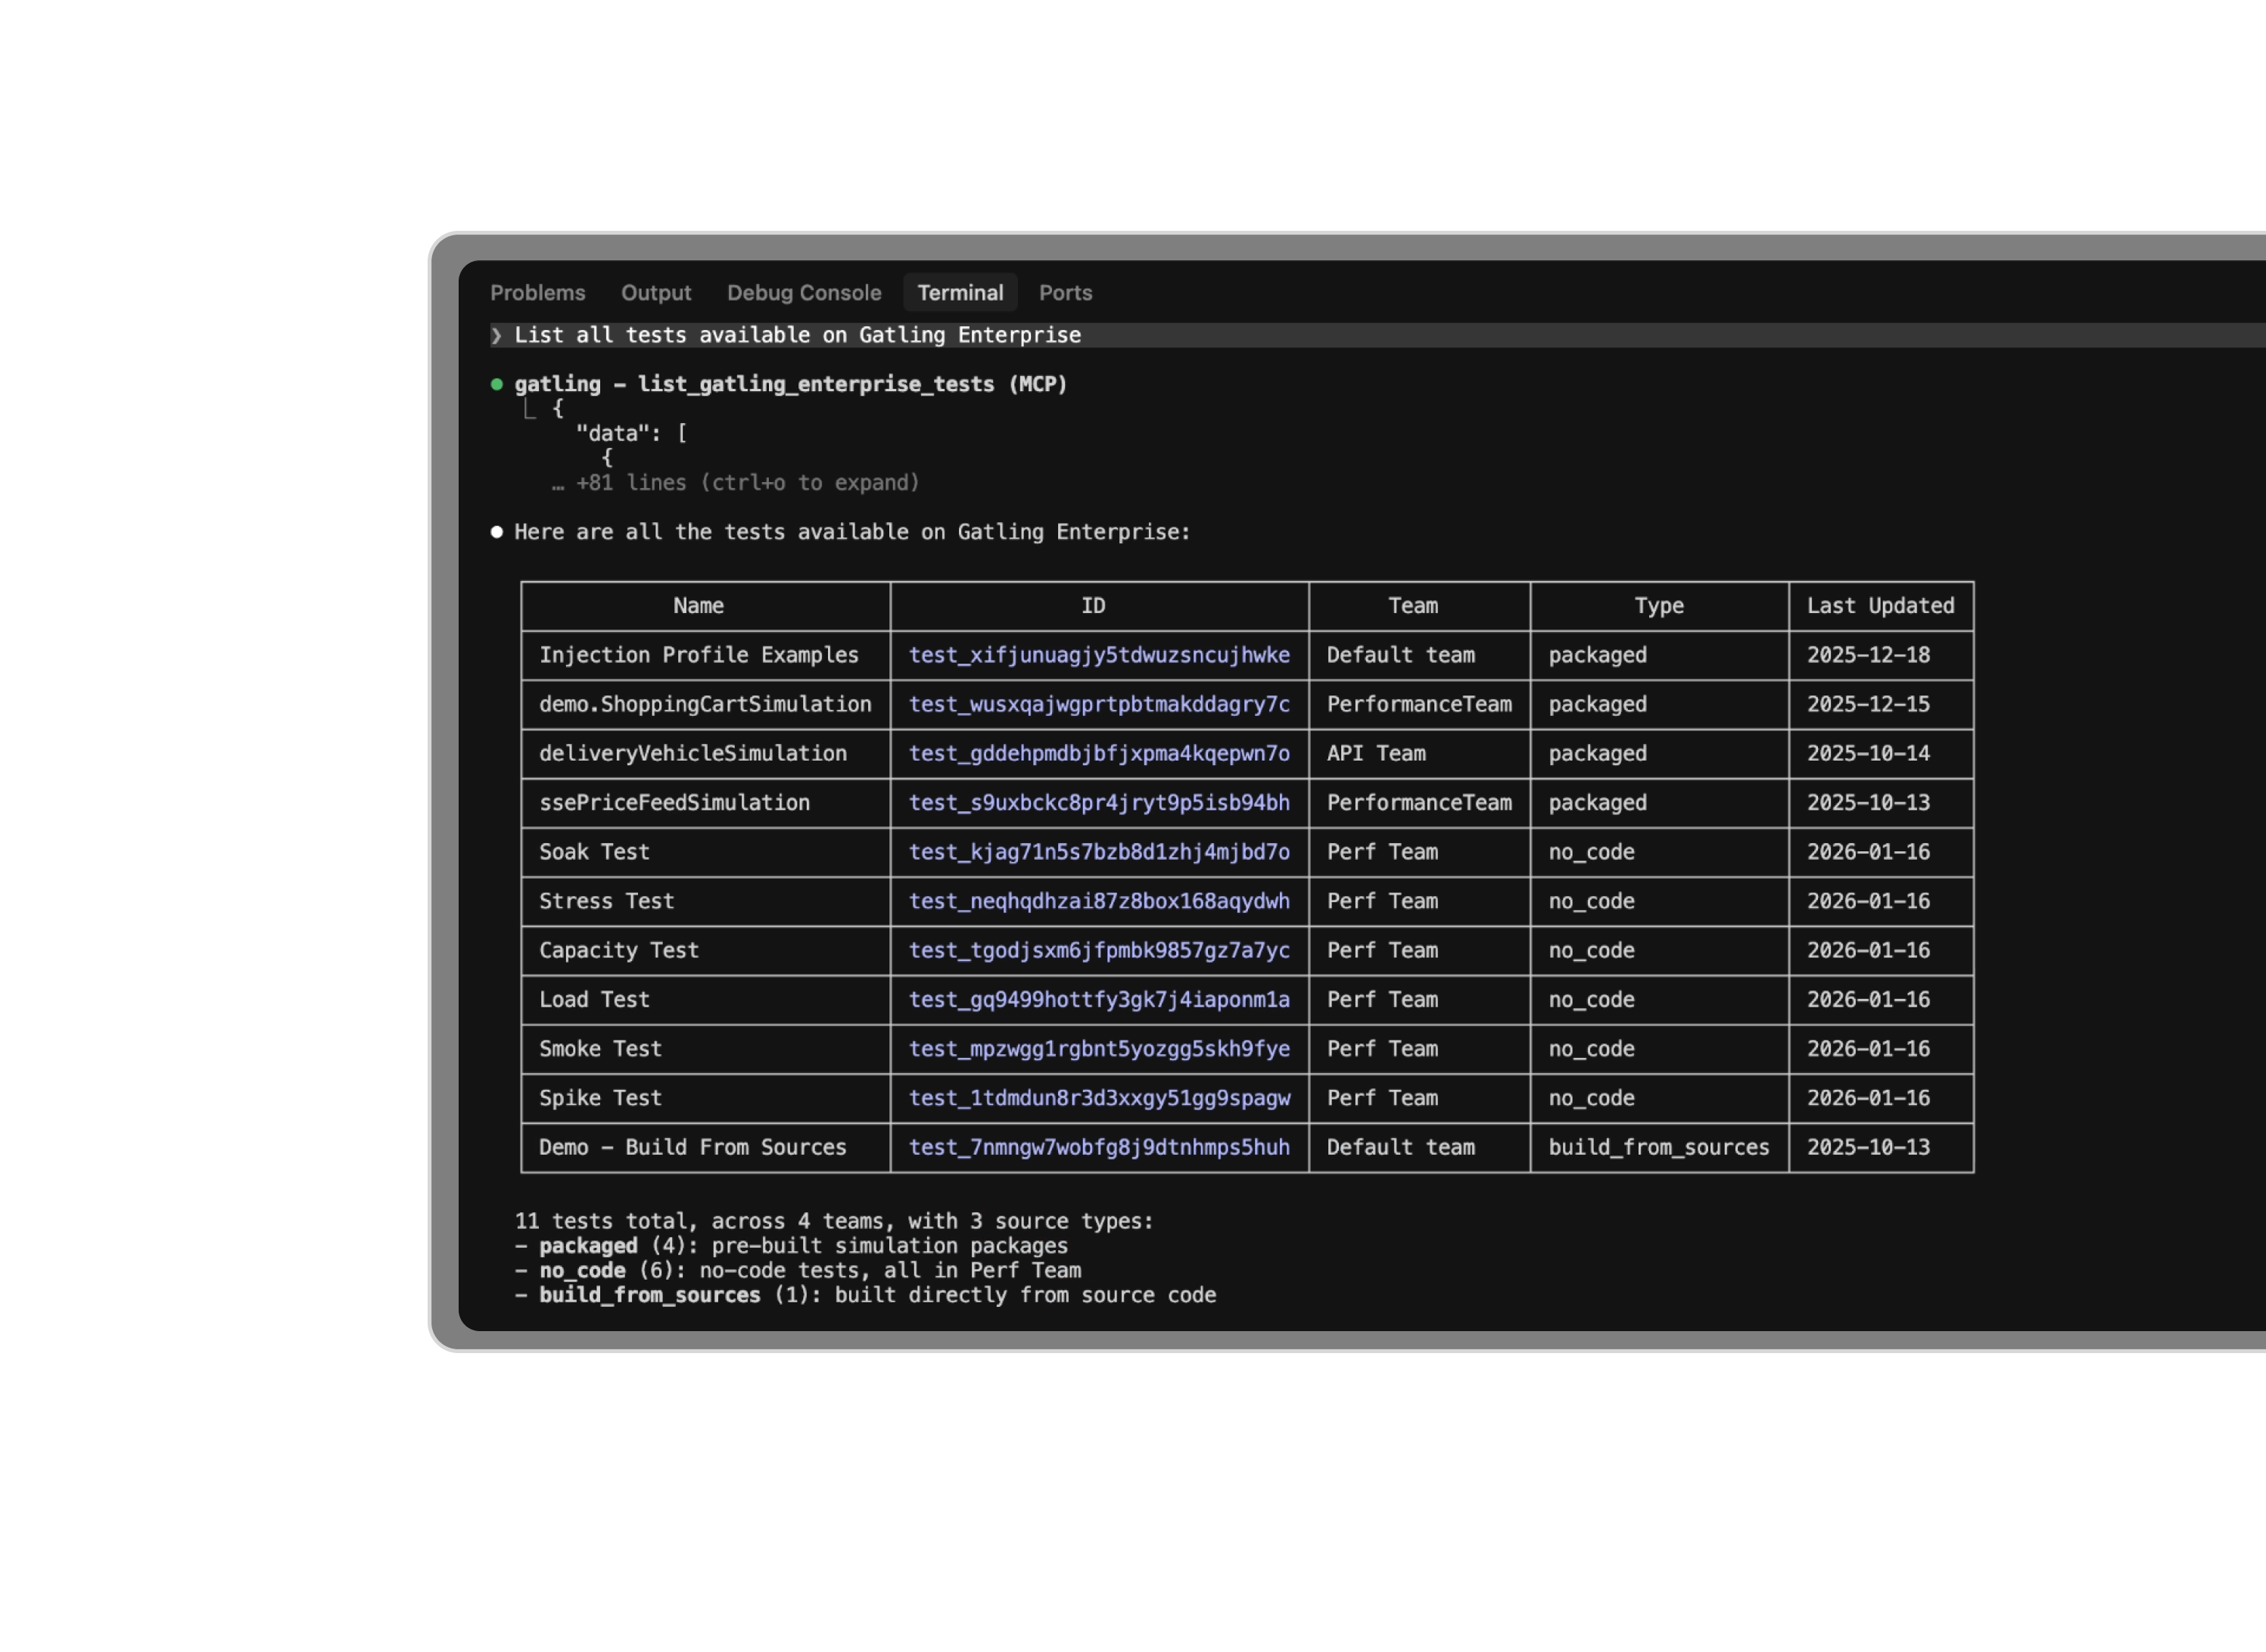Click the Last Updated column header
The image size is (2266, 1652).
(1880, 606)
